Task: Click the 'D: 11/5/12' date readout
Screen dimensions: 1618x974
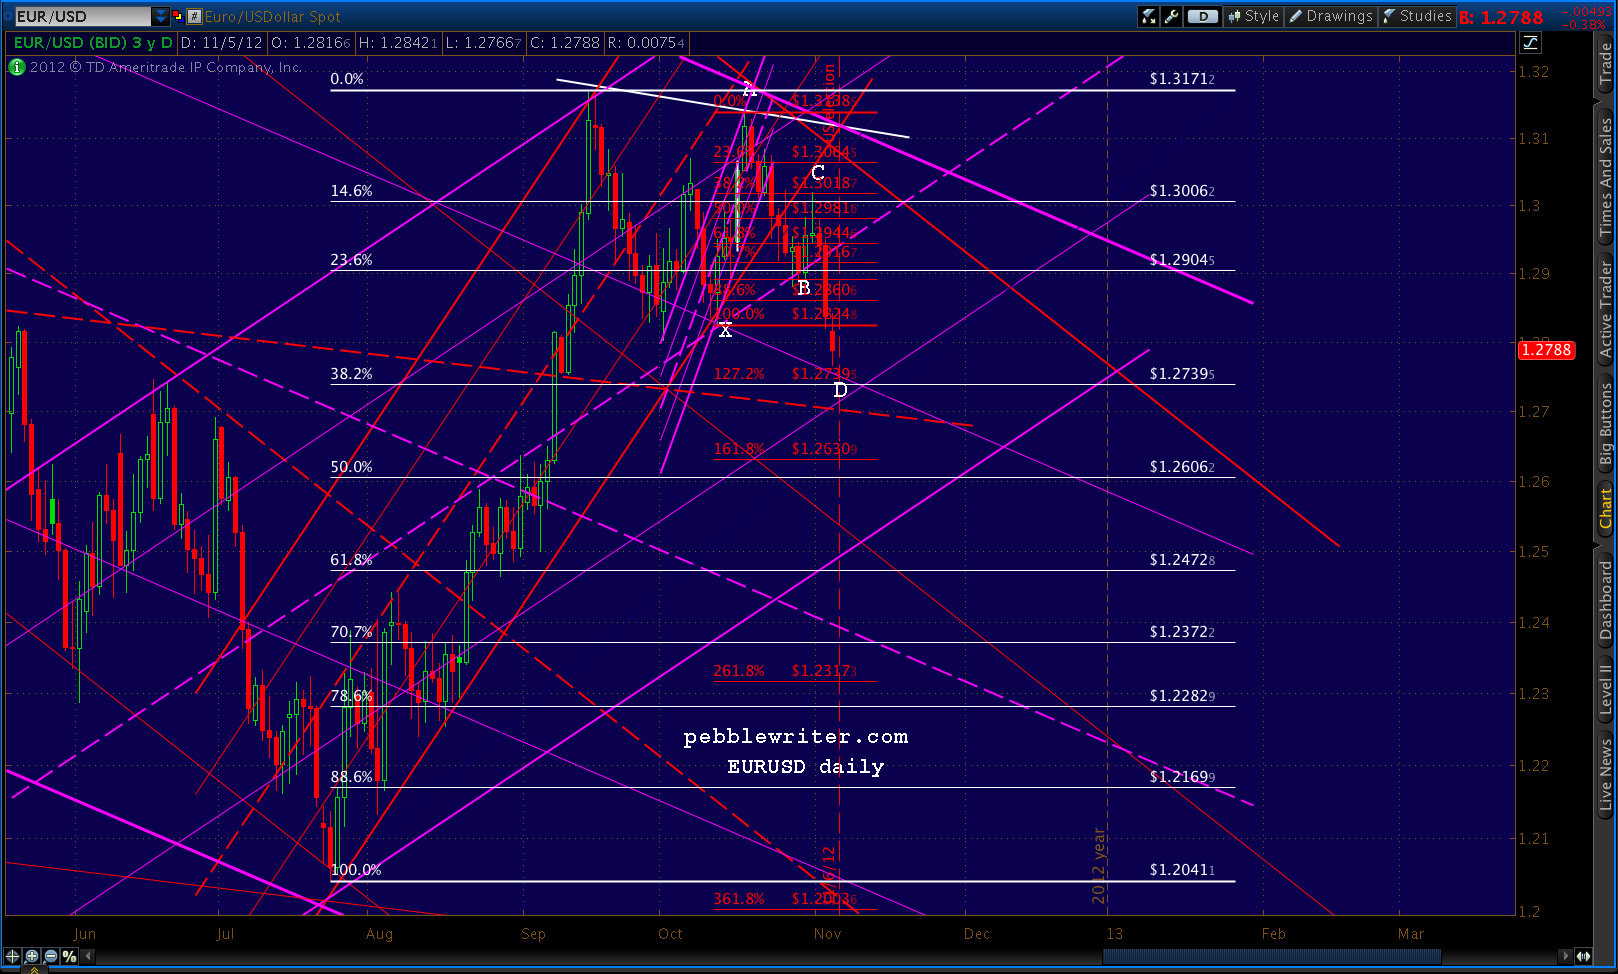Action: click(222, 43)
